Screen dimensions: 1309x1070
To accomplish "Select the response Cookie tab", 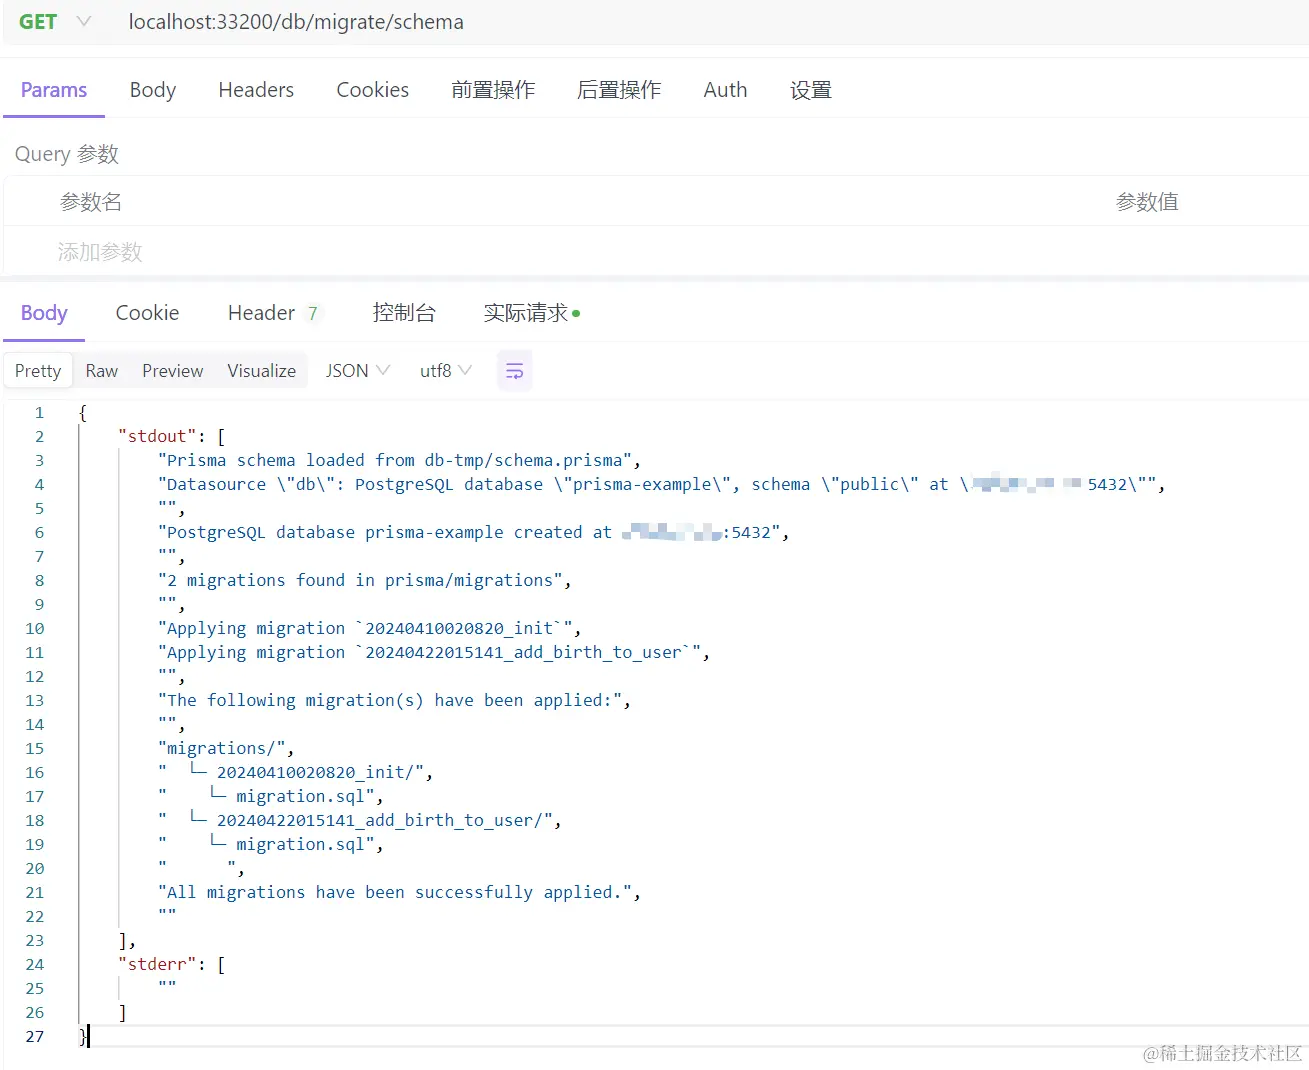I will (x=147, y=313).
